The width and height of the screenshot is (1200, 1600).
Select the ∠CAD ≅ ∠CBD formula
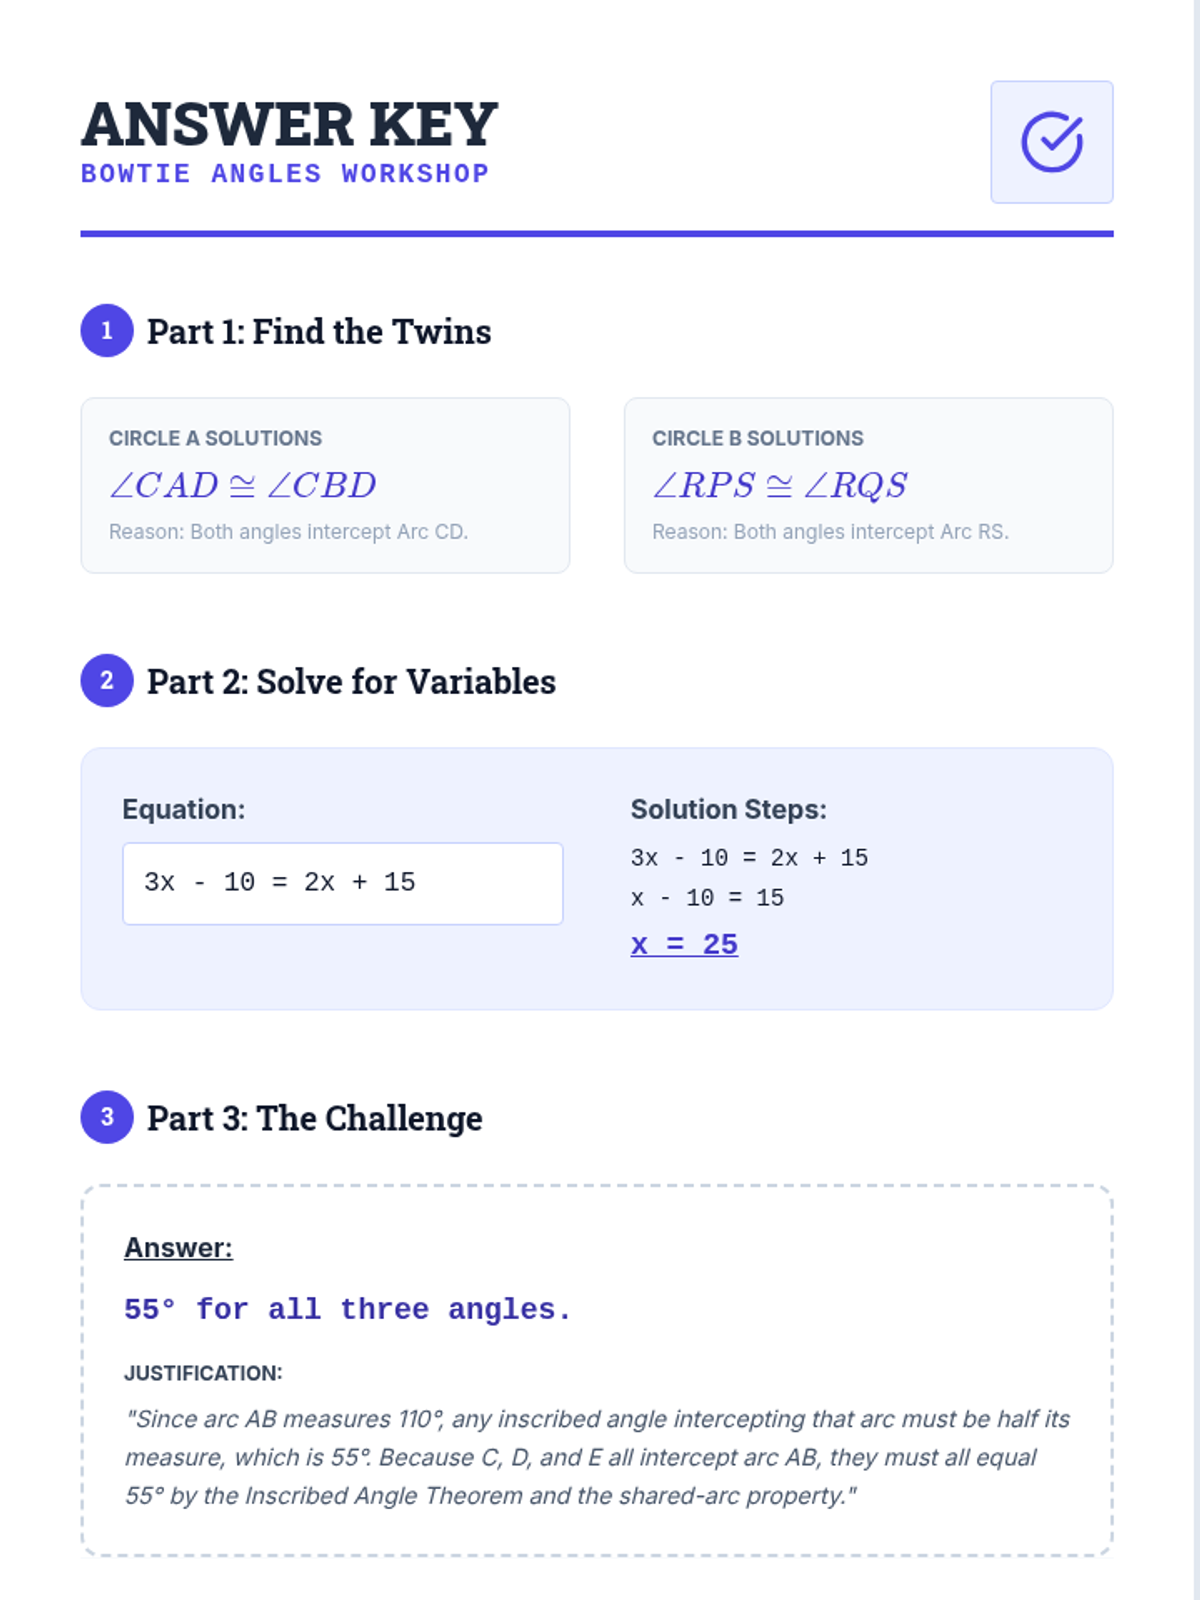[x=243, y=485]
